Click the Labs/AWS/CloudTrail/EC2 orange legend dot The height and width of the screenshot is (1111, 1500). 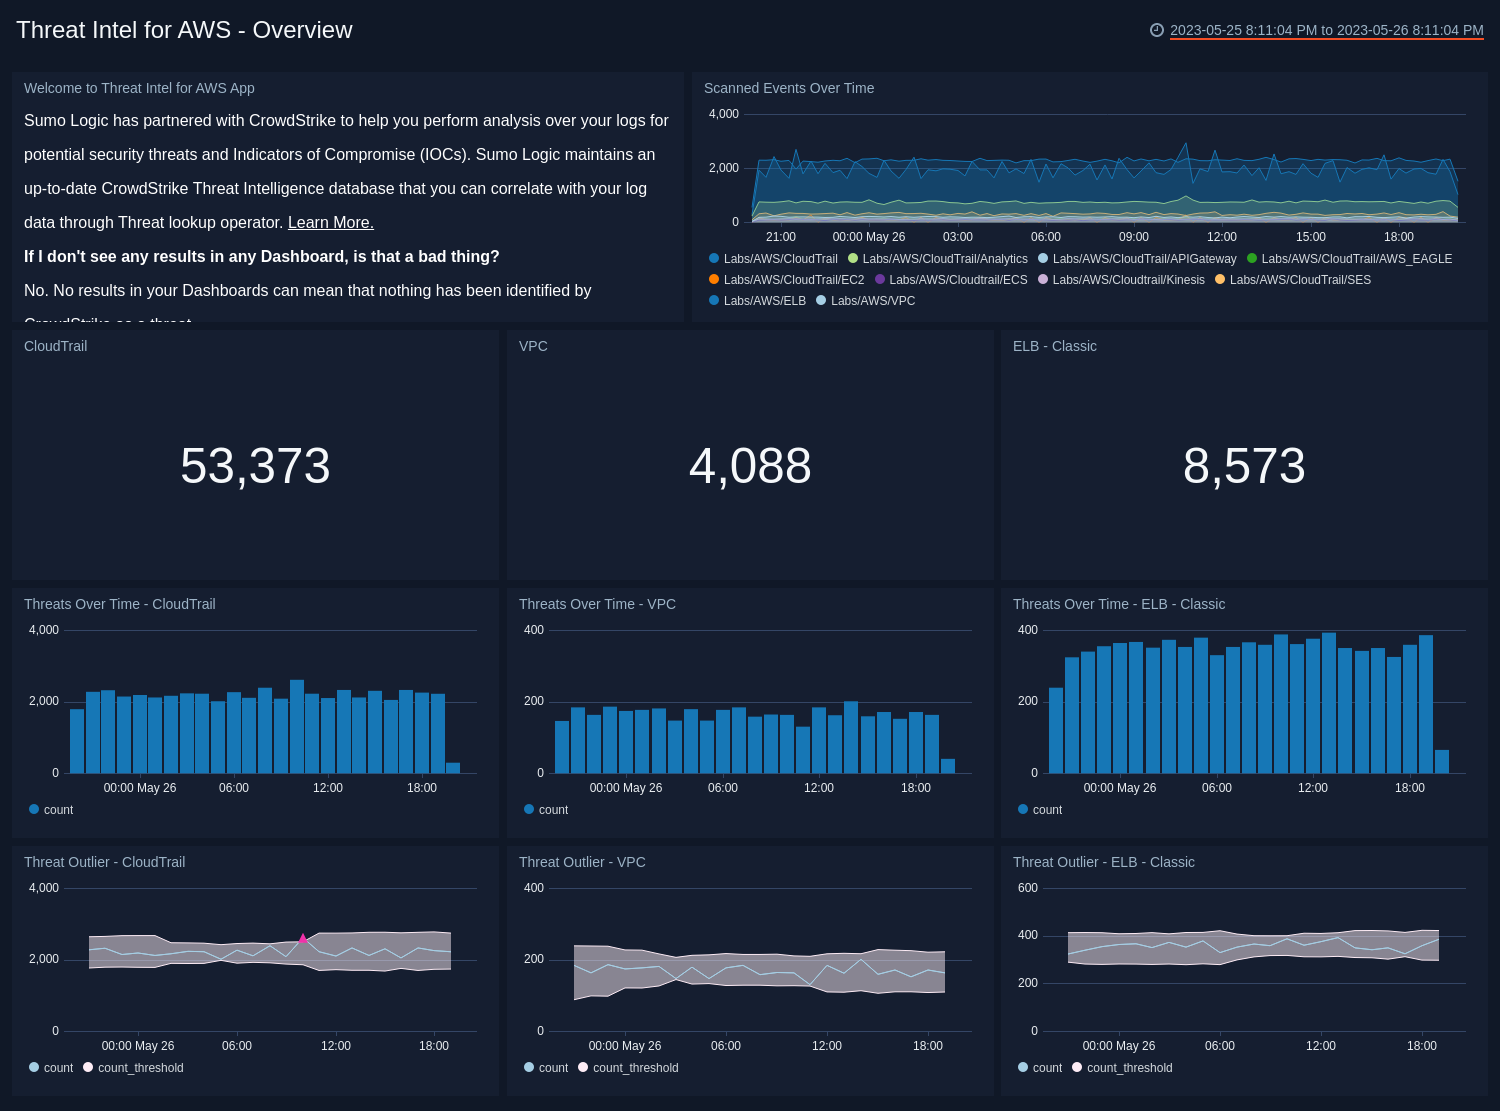click(x=713, y=280)
